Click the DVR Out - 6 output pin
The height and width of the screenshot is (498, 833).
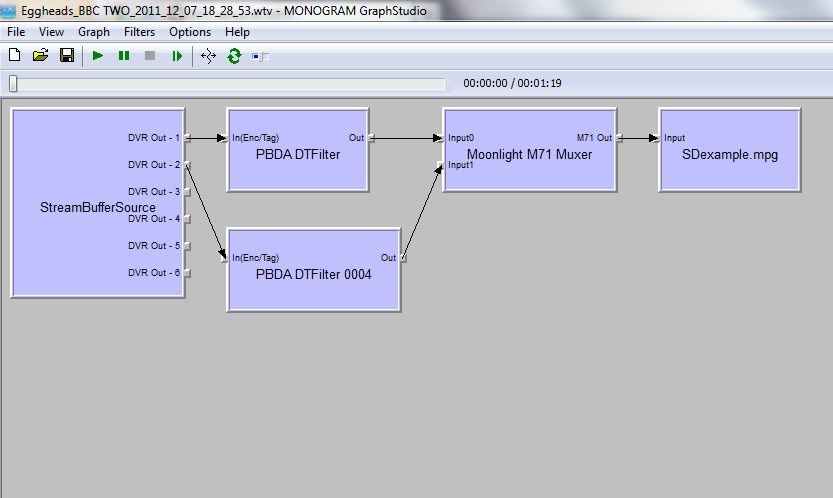(x=187, y=273)
